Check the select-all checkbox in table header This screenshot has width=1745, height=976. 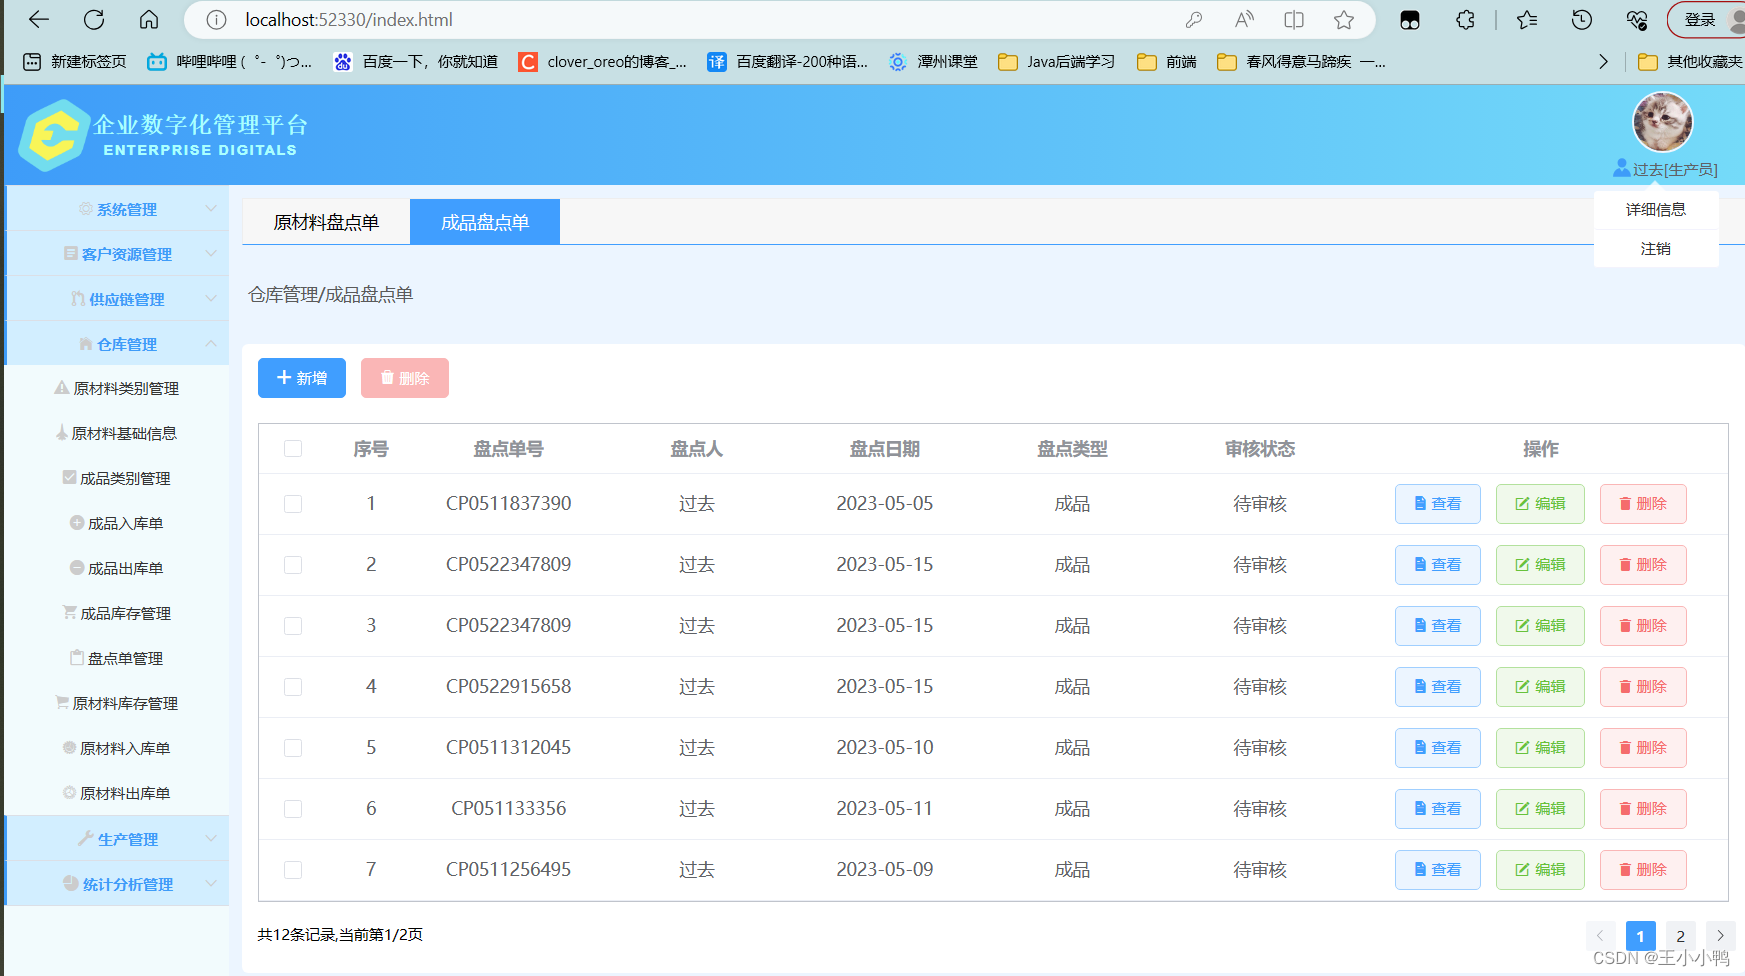pos(293,449)
